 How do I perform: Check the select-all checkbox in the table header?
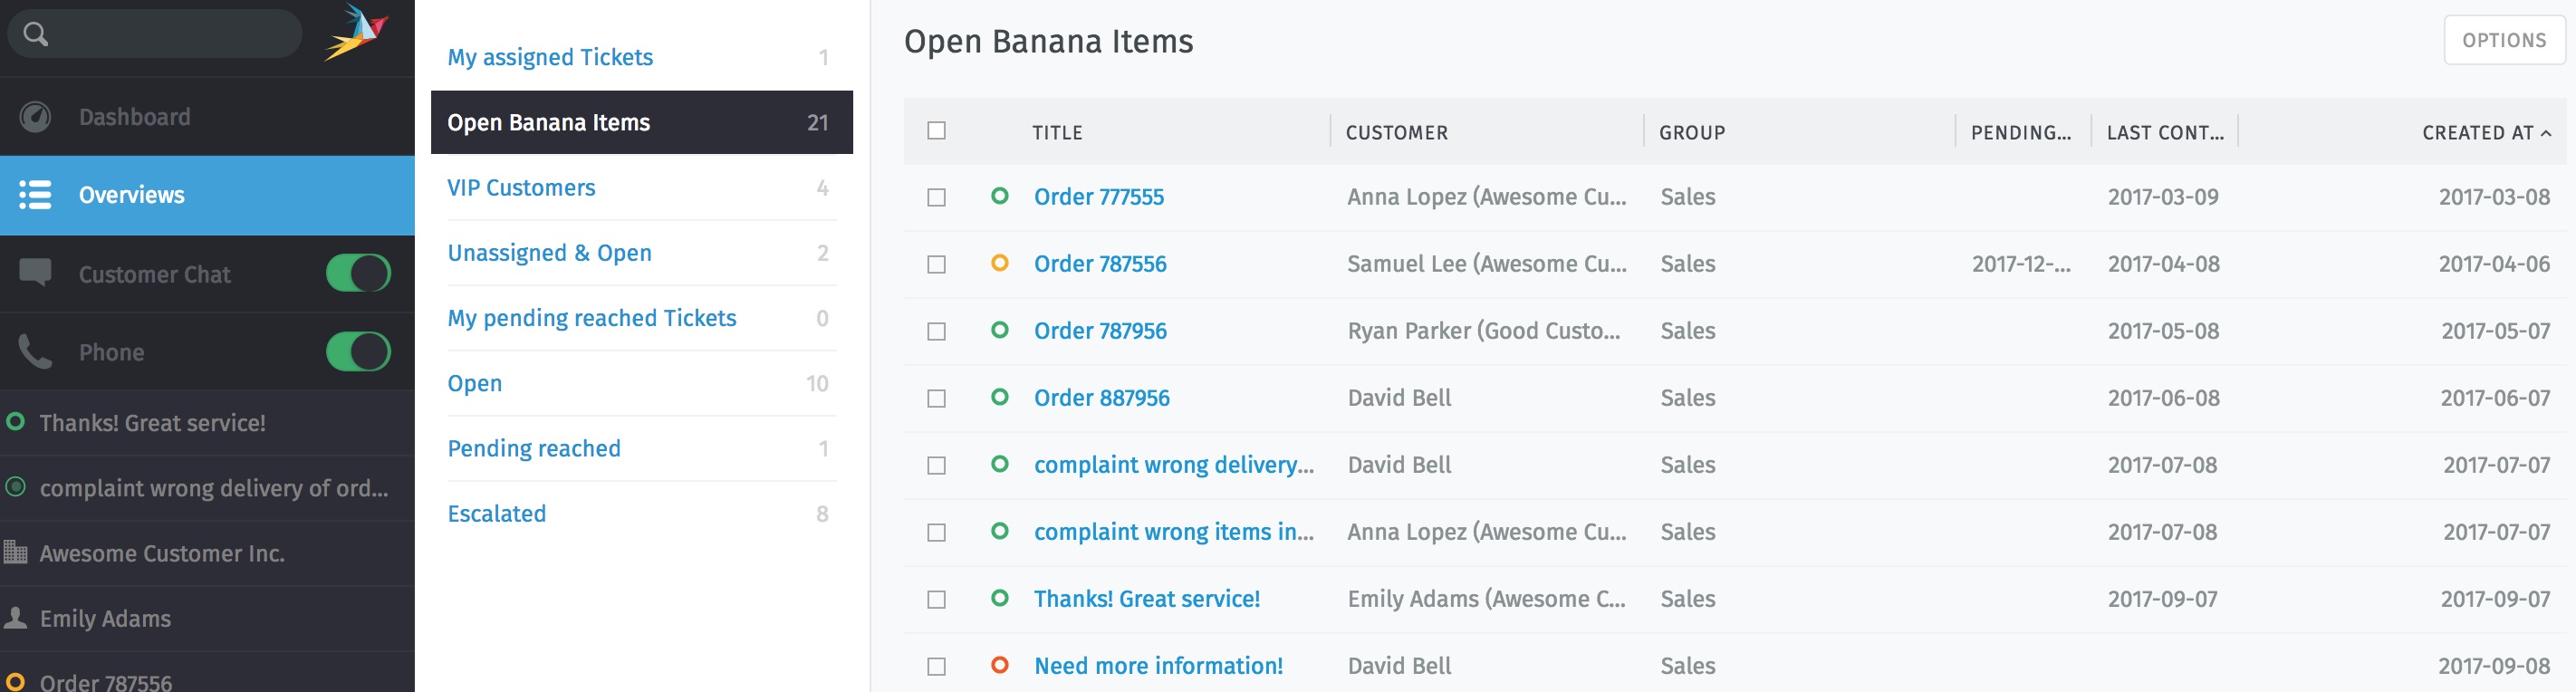pyautogui.click(x=936, y=131)
